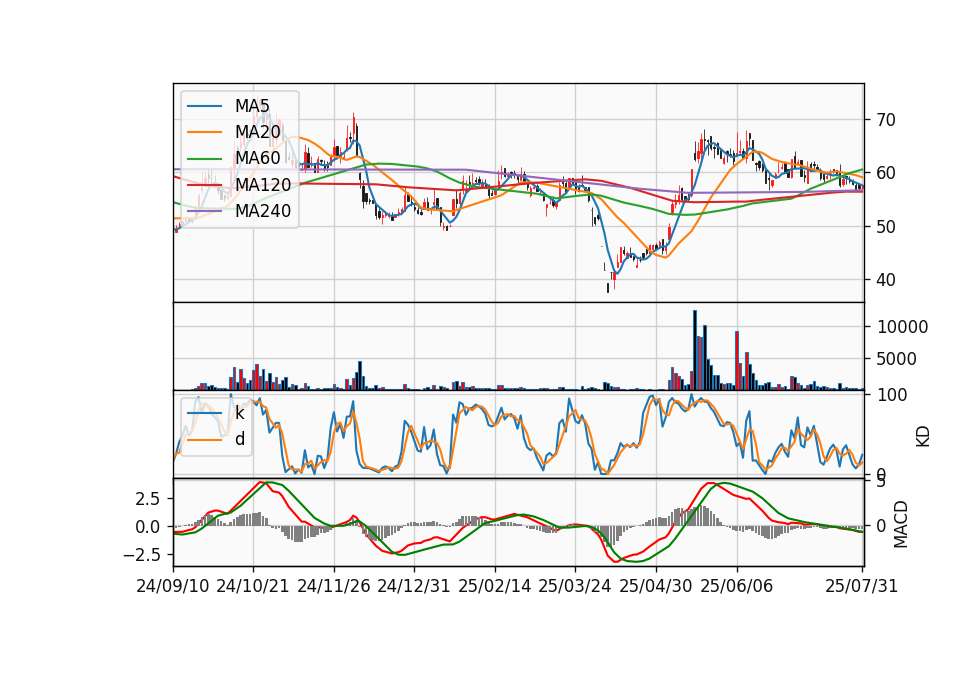Click the MA5 legend entry
960x690 pixels.
click(x=228, y=106)
